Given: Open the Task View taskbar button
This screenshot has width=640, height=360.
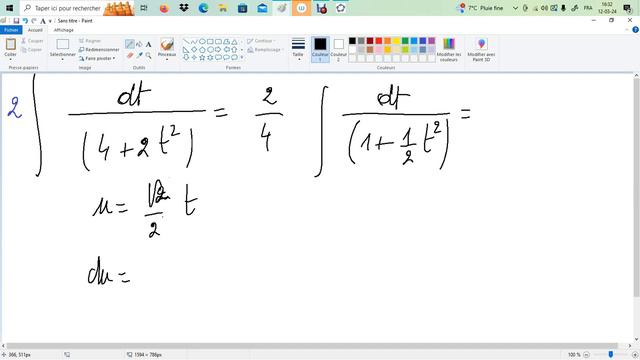Looking at the screenshot, I should [x=144, y=8].
